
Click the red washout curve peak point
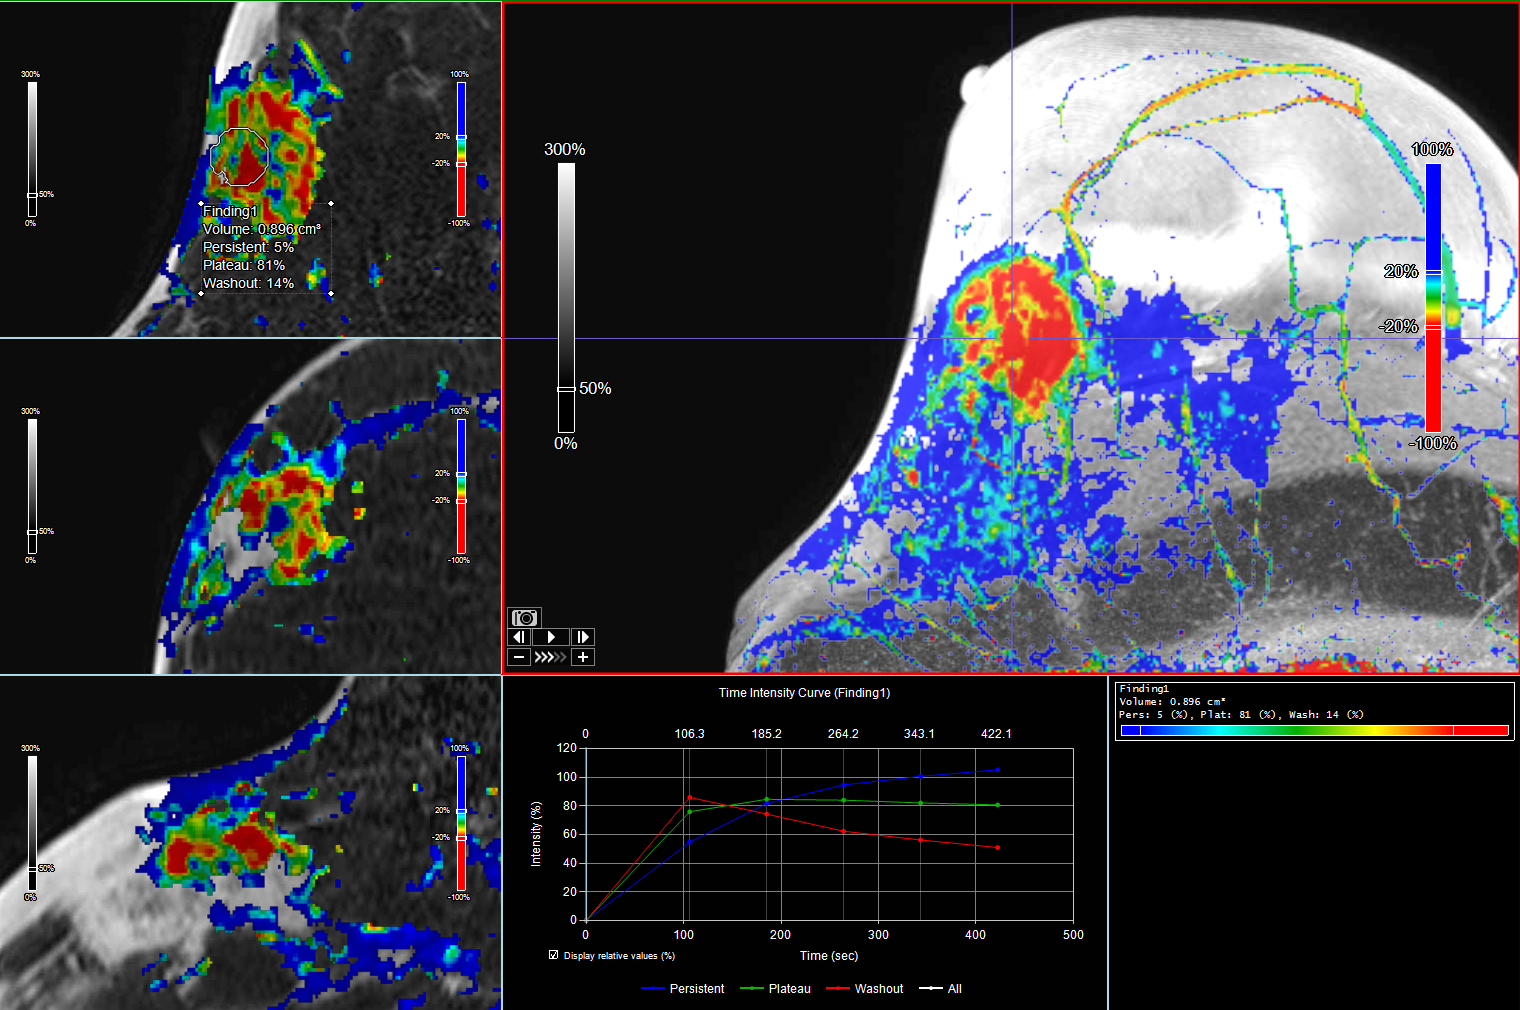click(690, 798)
